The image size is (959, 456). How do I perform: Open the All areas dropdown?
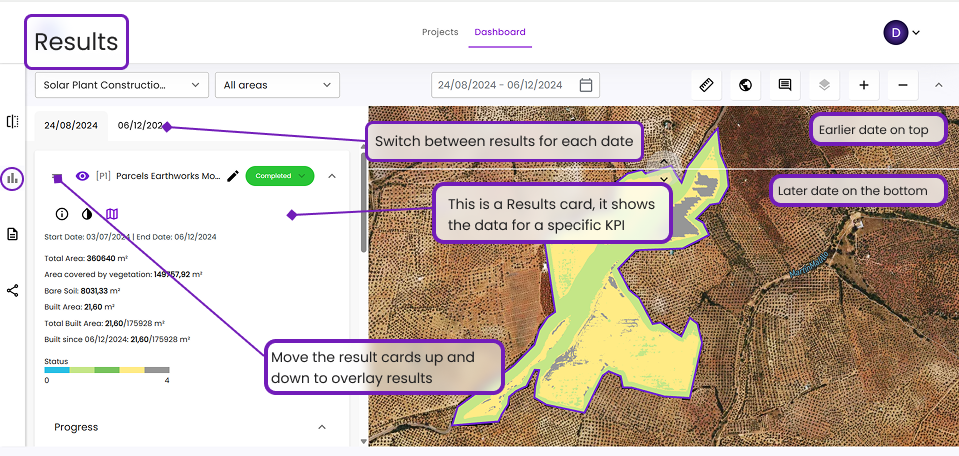click(x=277, y=85)
